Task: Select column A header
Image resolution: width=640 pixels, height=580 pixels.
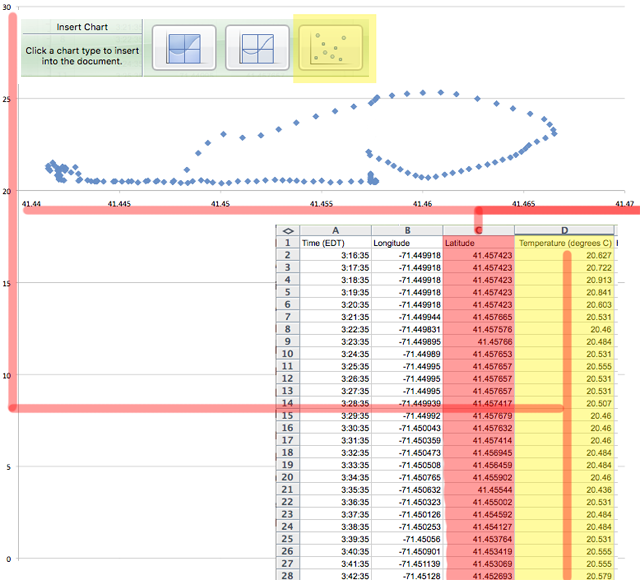Action: 335,229
